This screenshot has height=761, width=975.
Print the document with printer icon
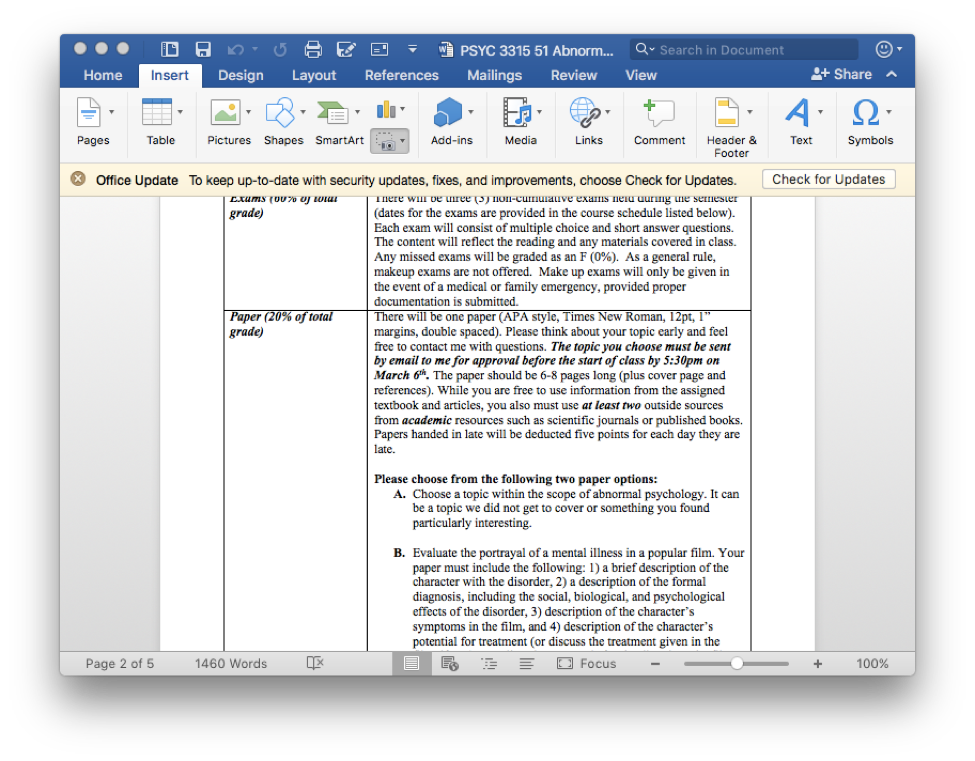[313, 49]
